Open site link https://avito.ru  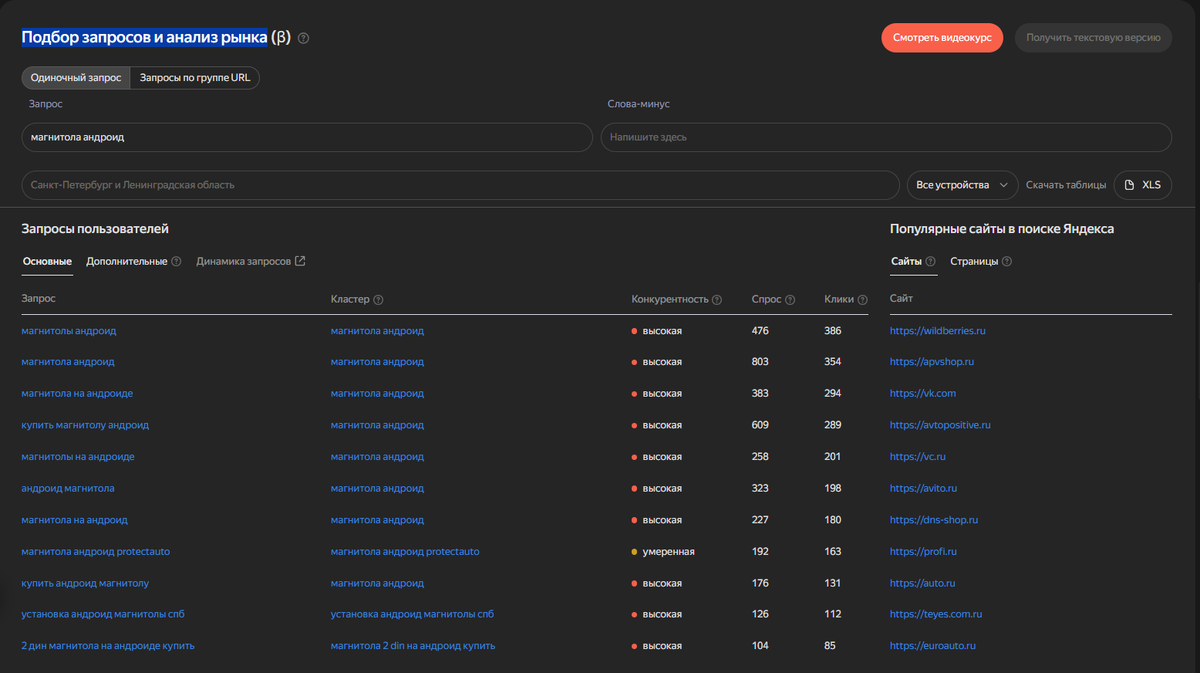(x=924, y=488)
